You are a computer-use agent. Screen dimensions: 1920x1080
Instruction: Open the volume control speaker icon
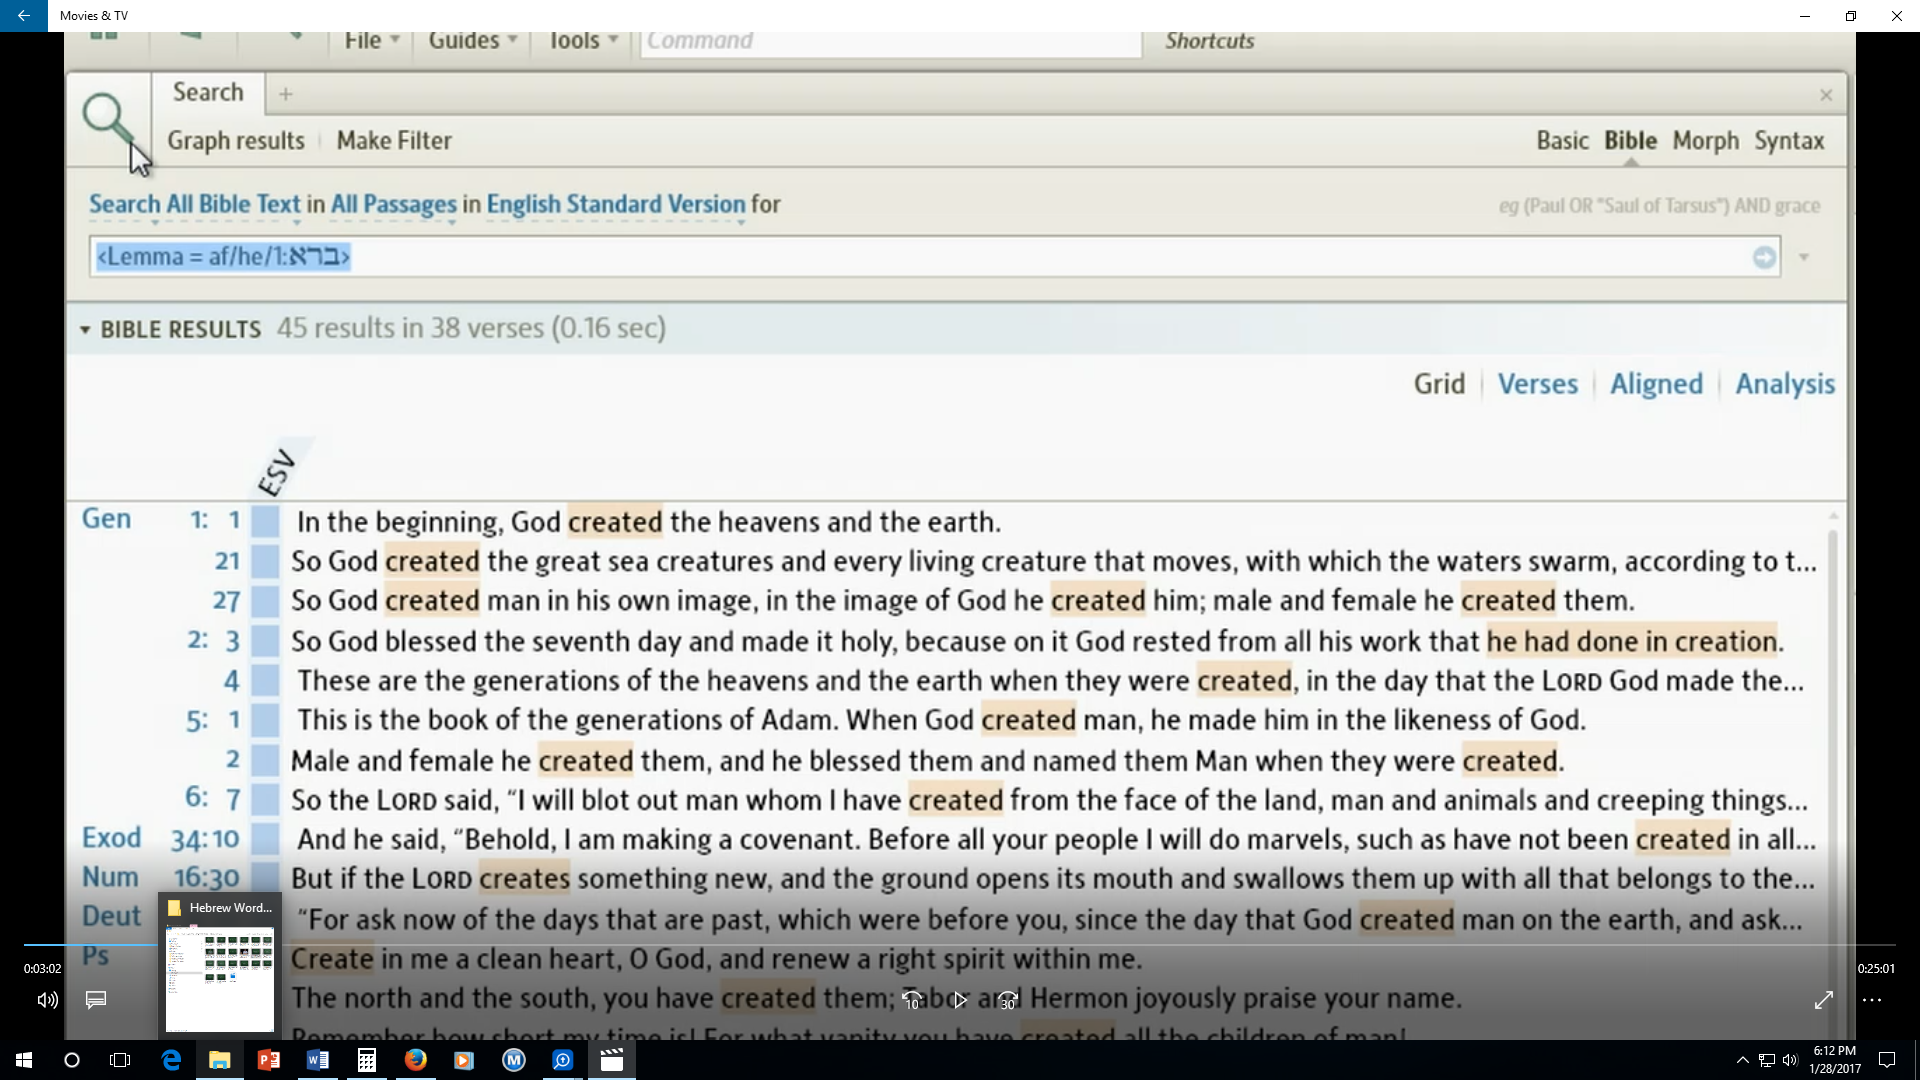(x=47, y=1000)
